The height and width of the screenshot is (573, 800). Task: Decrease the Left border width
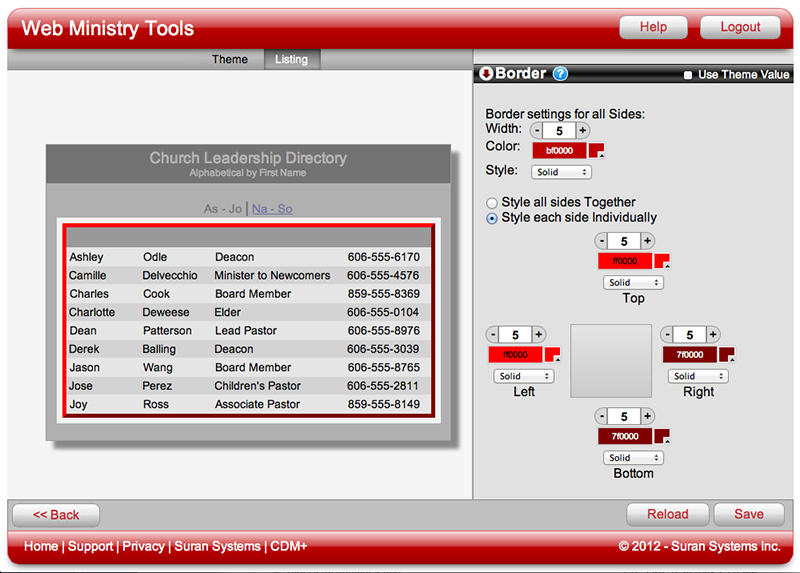(493, 334)
